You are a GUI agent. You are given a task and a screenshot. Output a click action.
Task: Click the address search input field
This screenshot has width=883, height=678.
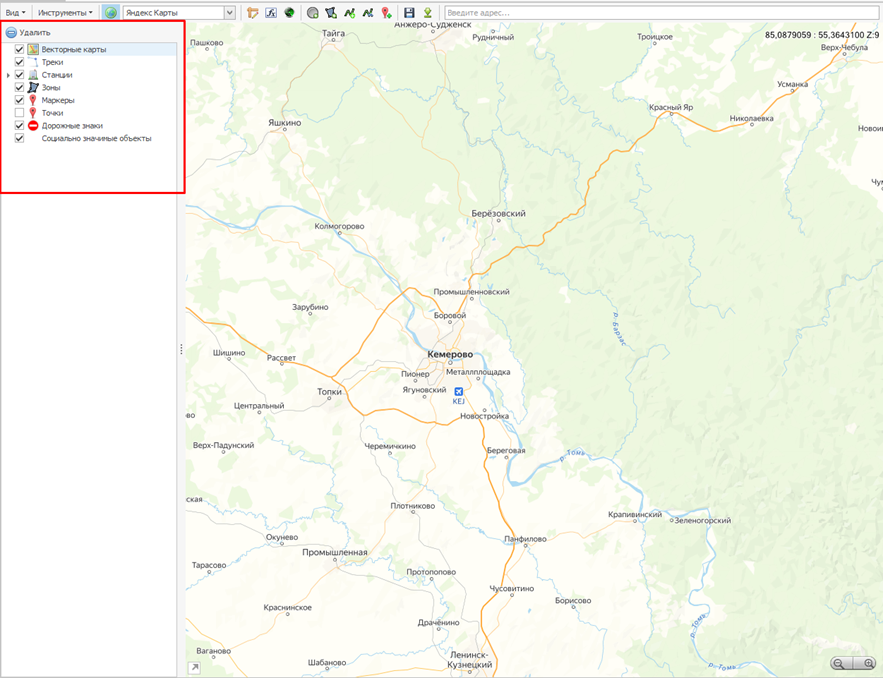pos(660,13)
